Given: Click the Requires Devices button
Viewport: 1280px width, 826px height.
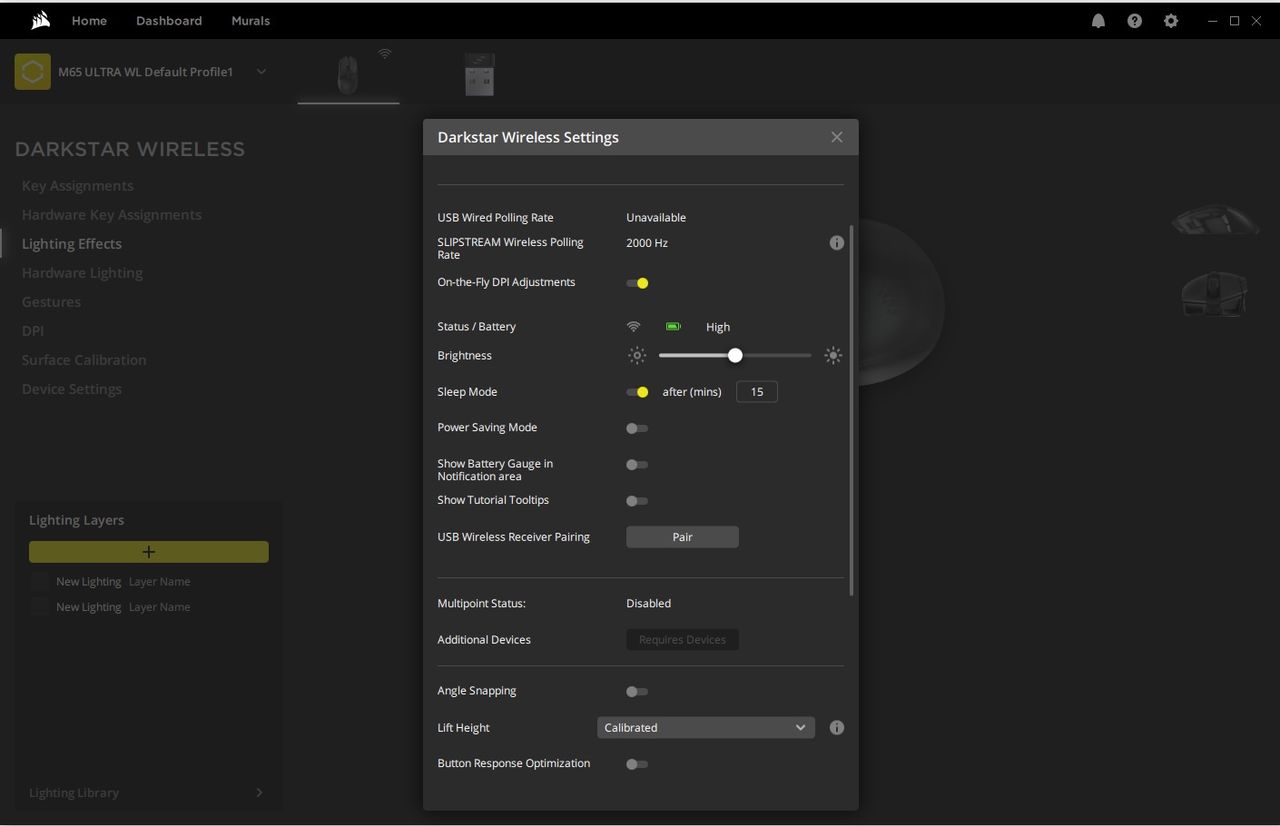Looking at the screenshot, I should (x=683, y=640).
